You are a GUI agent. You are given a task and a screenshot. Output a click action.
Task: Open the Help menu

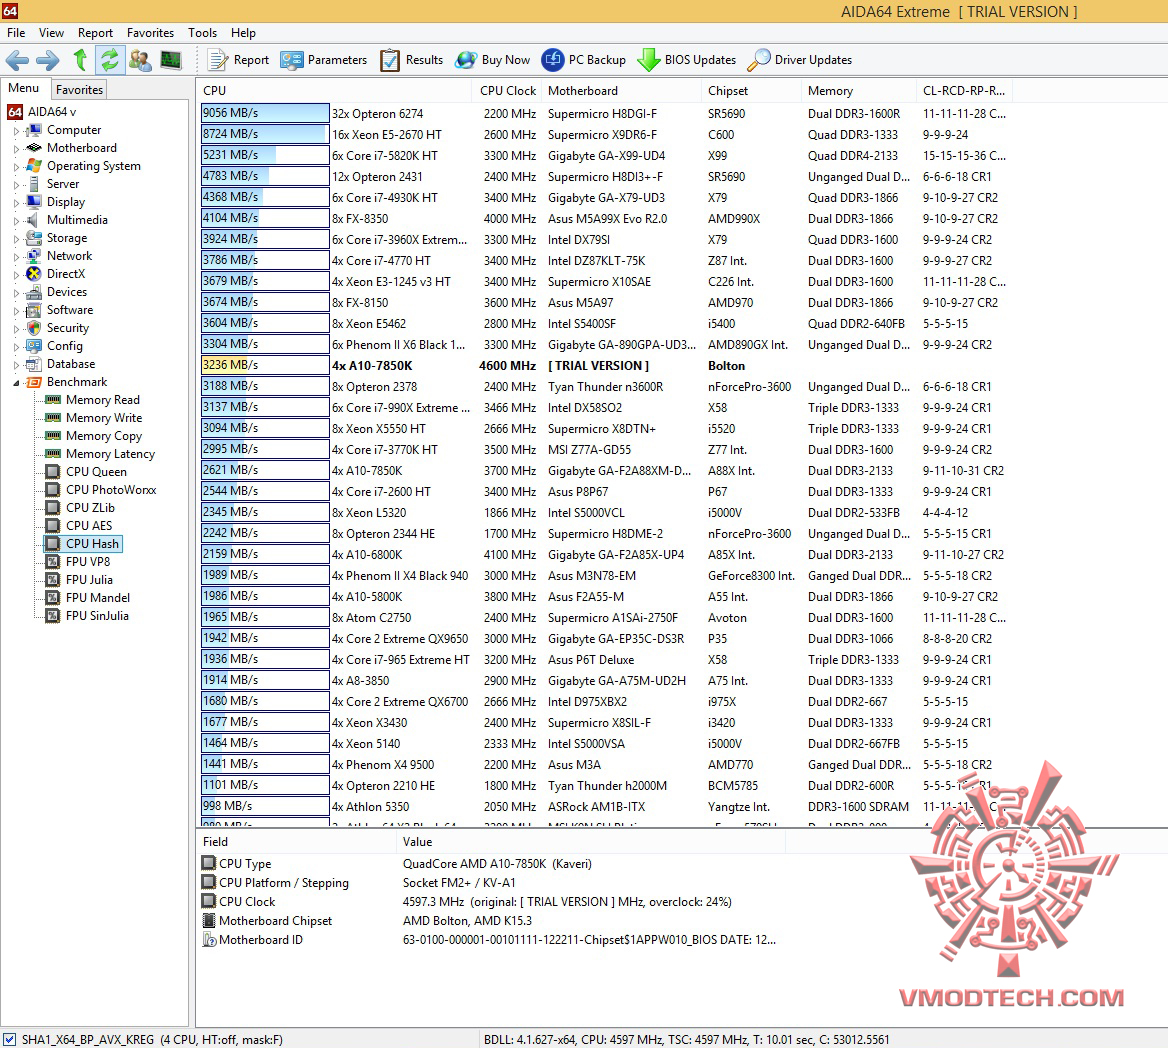point(243,33)
